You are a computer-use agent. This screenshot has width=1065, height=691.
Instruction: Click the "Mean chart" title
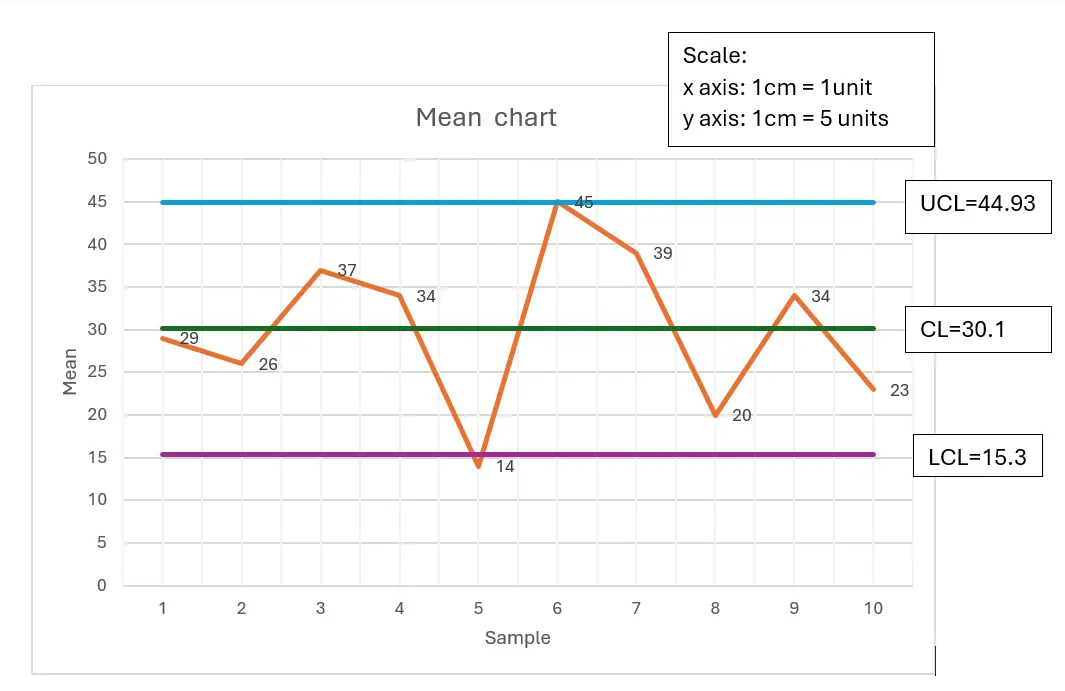pos(486,118)
